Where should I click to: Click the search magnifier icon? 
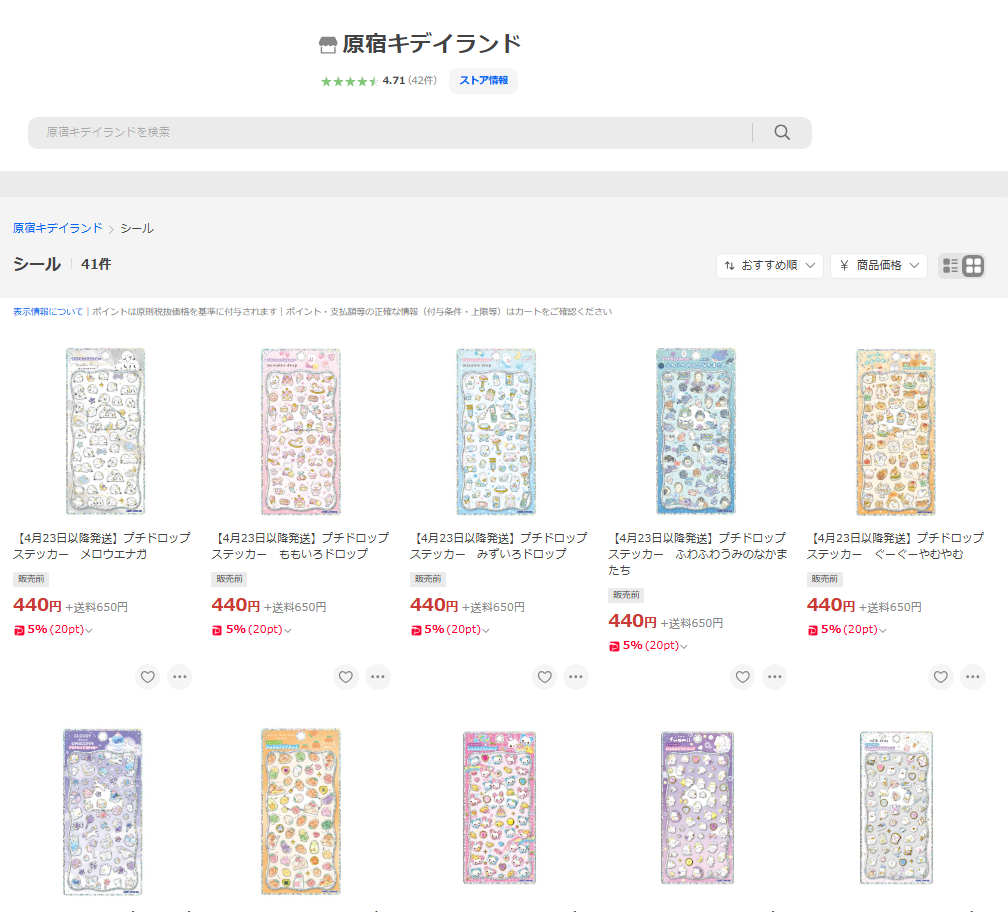point(782,133)
